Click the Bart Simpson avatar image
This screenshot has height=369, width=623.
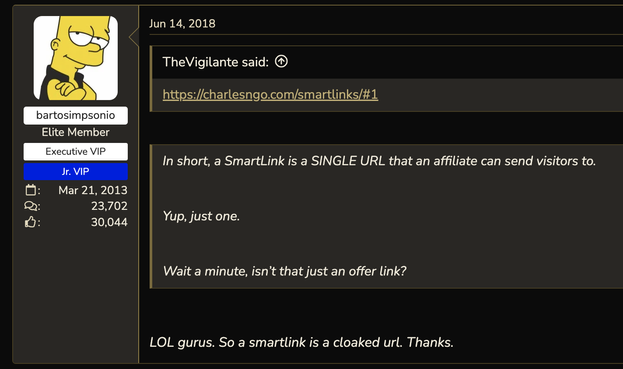pos(75,58)
